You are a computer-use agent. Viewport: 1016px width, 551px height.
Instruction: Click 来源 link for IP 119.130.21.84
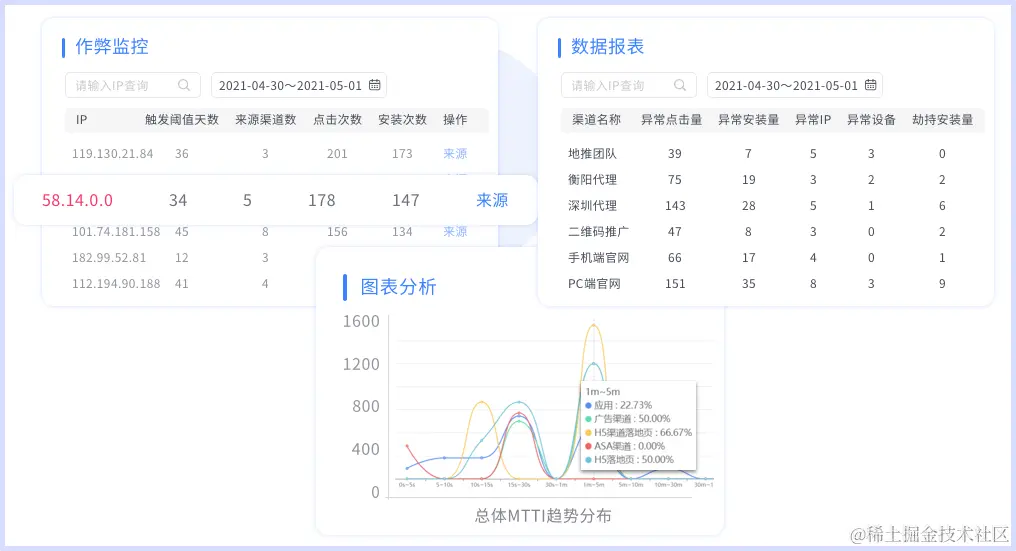455,154
